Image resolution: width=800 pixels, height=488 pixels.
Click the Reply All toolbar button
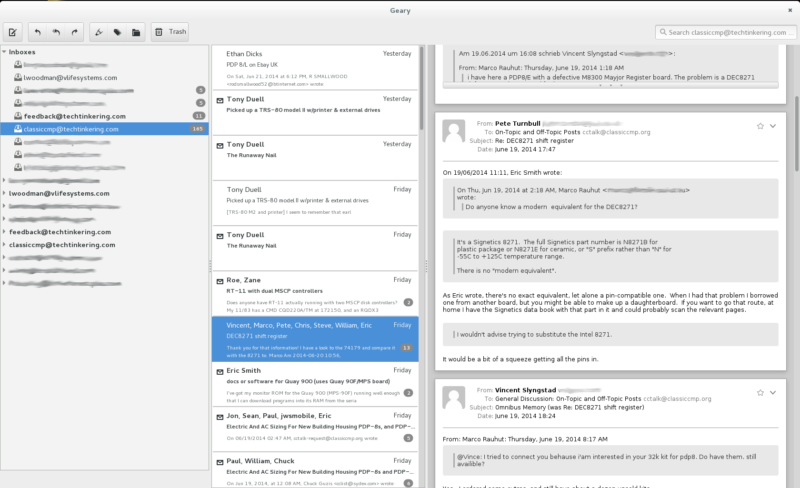click(56, 32)
